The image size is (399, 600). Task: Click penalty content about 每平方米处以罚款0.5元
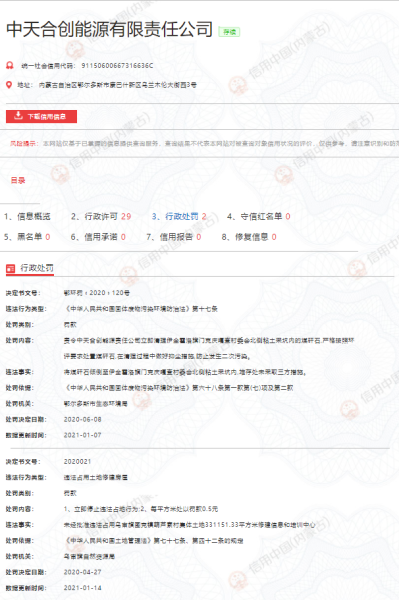coord(141,509)
